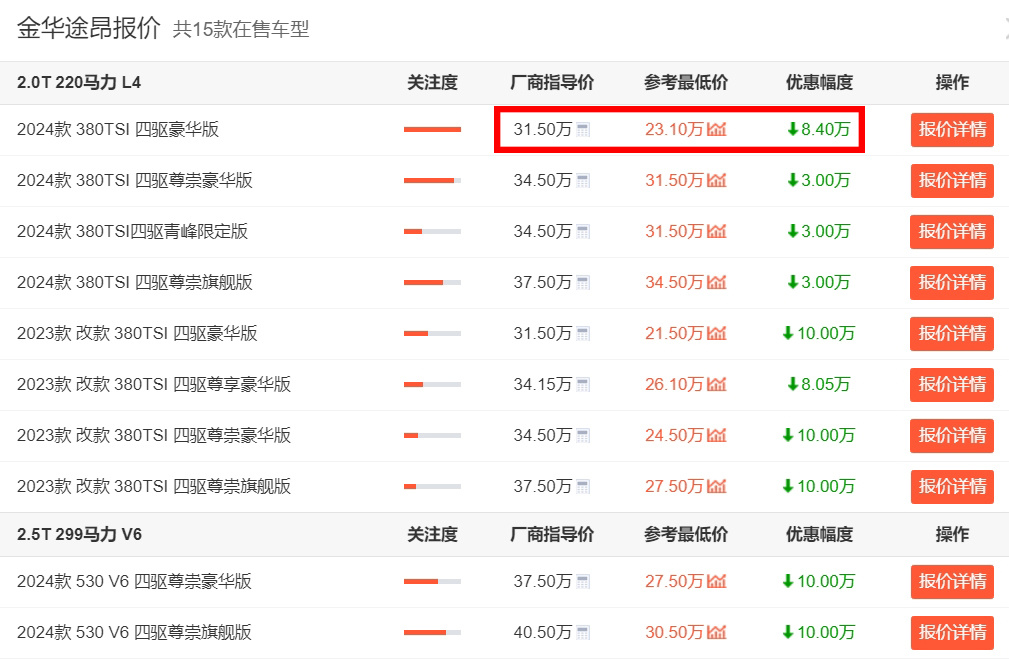Click calculator icon for 2023款 改款 四驱尊崇旗舰版
The height and width of the screenshot is (660, 1009).
583,486
